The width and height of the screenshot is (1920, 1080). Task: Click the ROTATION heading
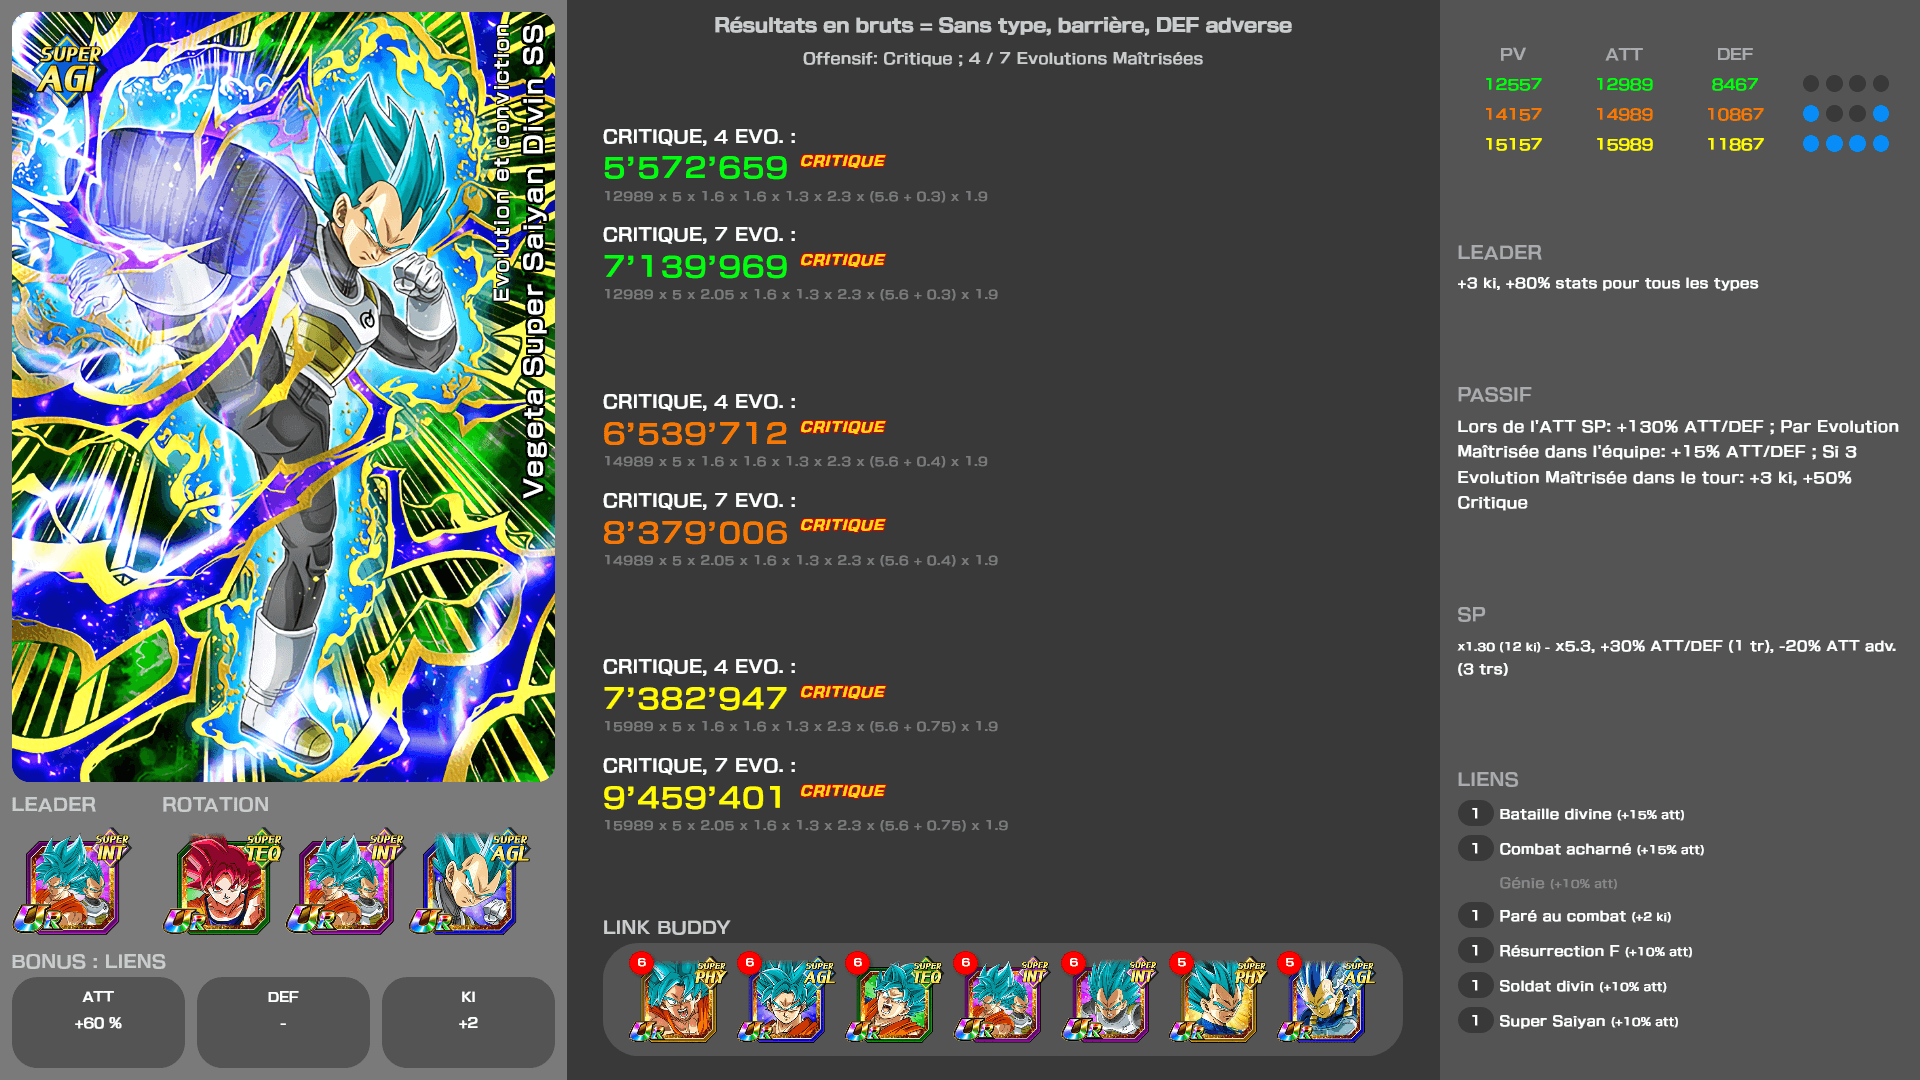click(x=215, y=804)
